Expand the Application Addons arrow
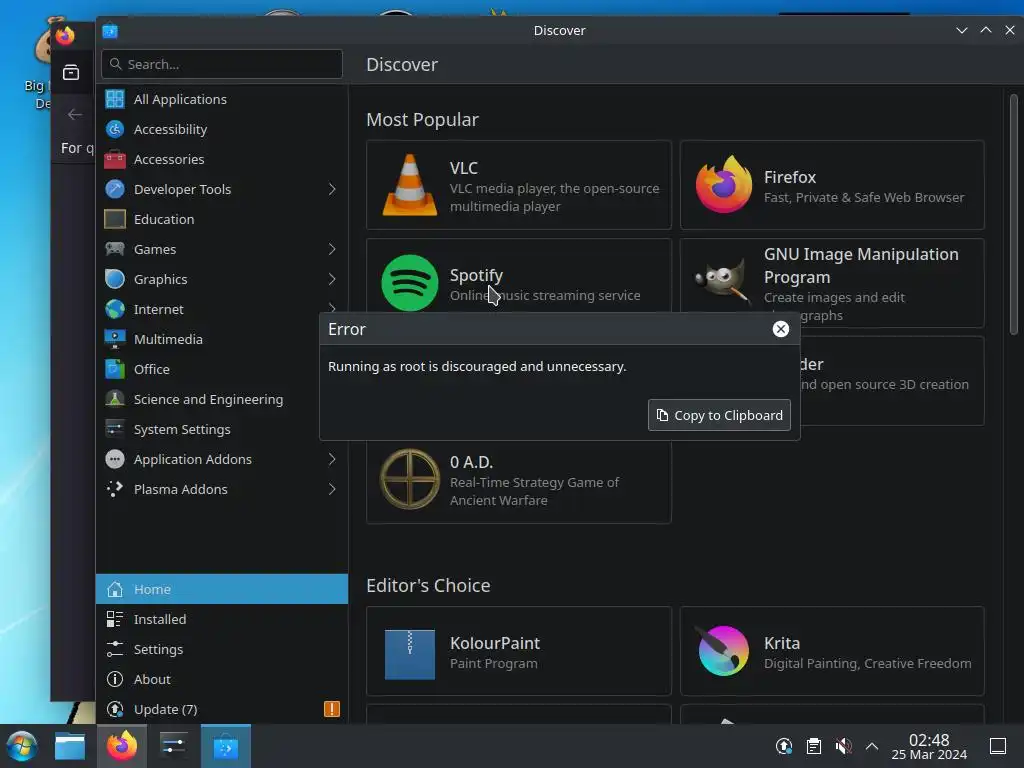The width and height of the screenshot is (1024, 768). pos(332,459)
